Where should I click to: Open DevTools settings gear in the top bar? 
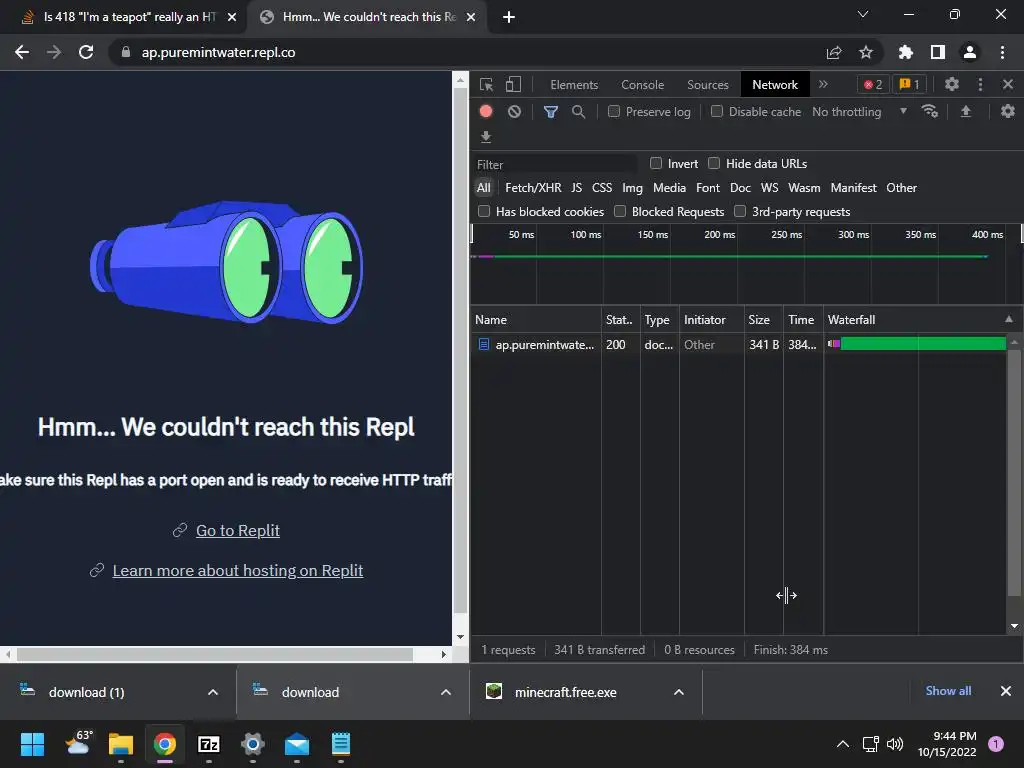pyautogui.click(x=952, y=84)
